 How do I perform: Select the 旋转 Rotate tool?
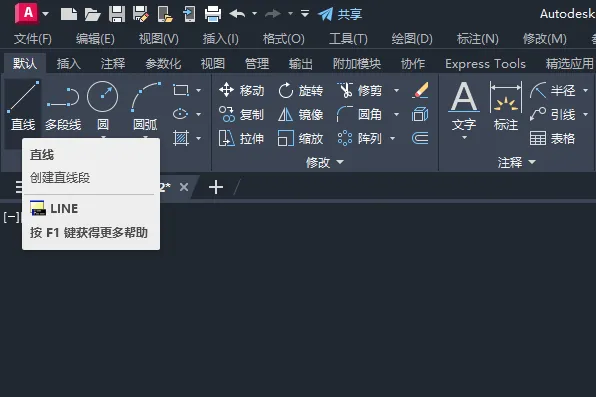pyautogui.click(x=300, y=91)
